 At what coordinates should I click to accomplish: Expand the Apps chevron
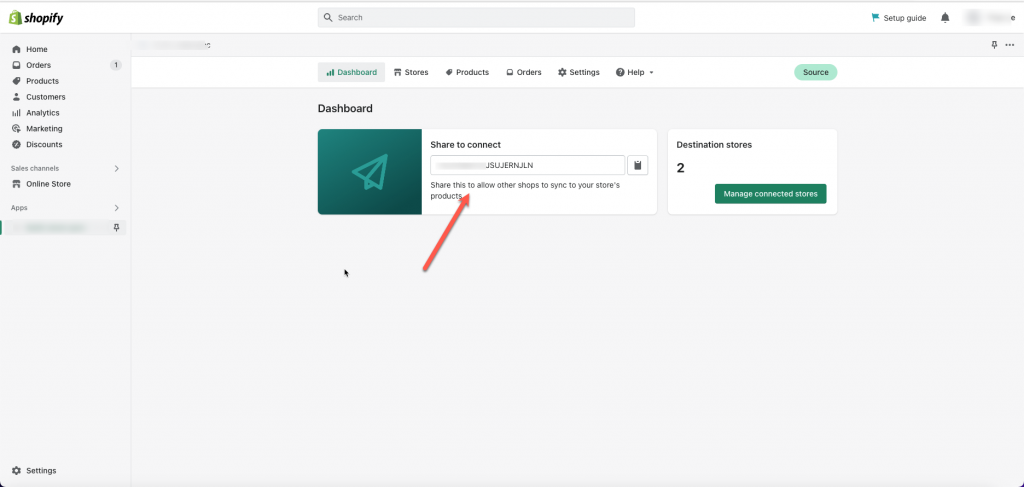point(117,208)
